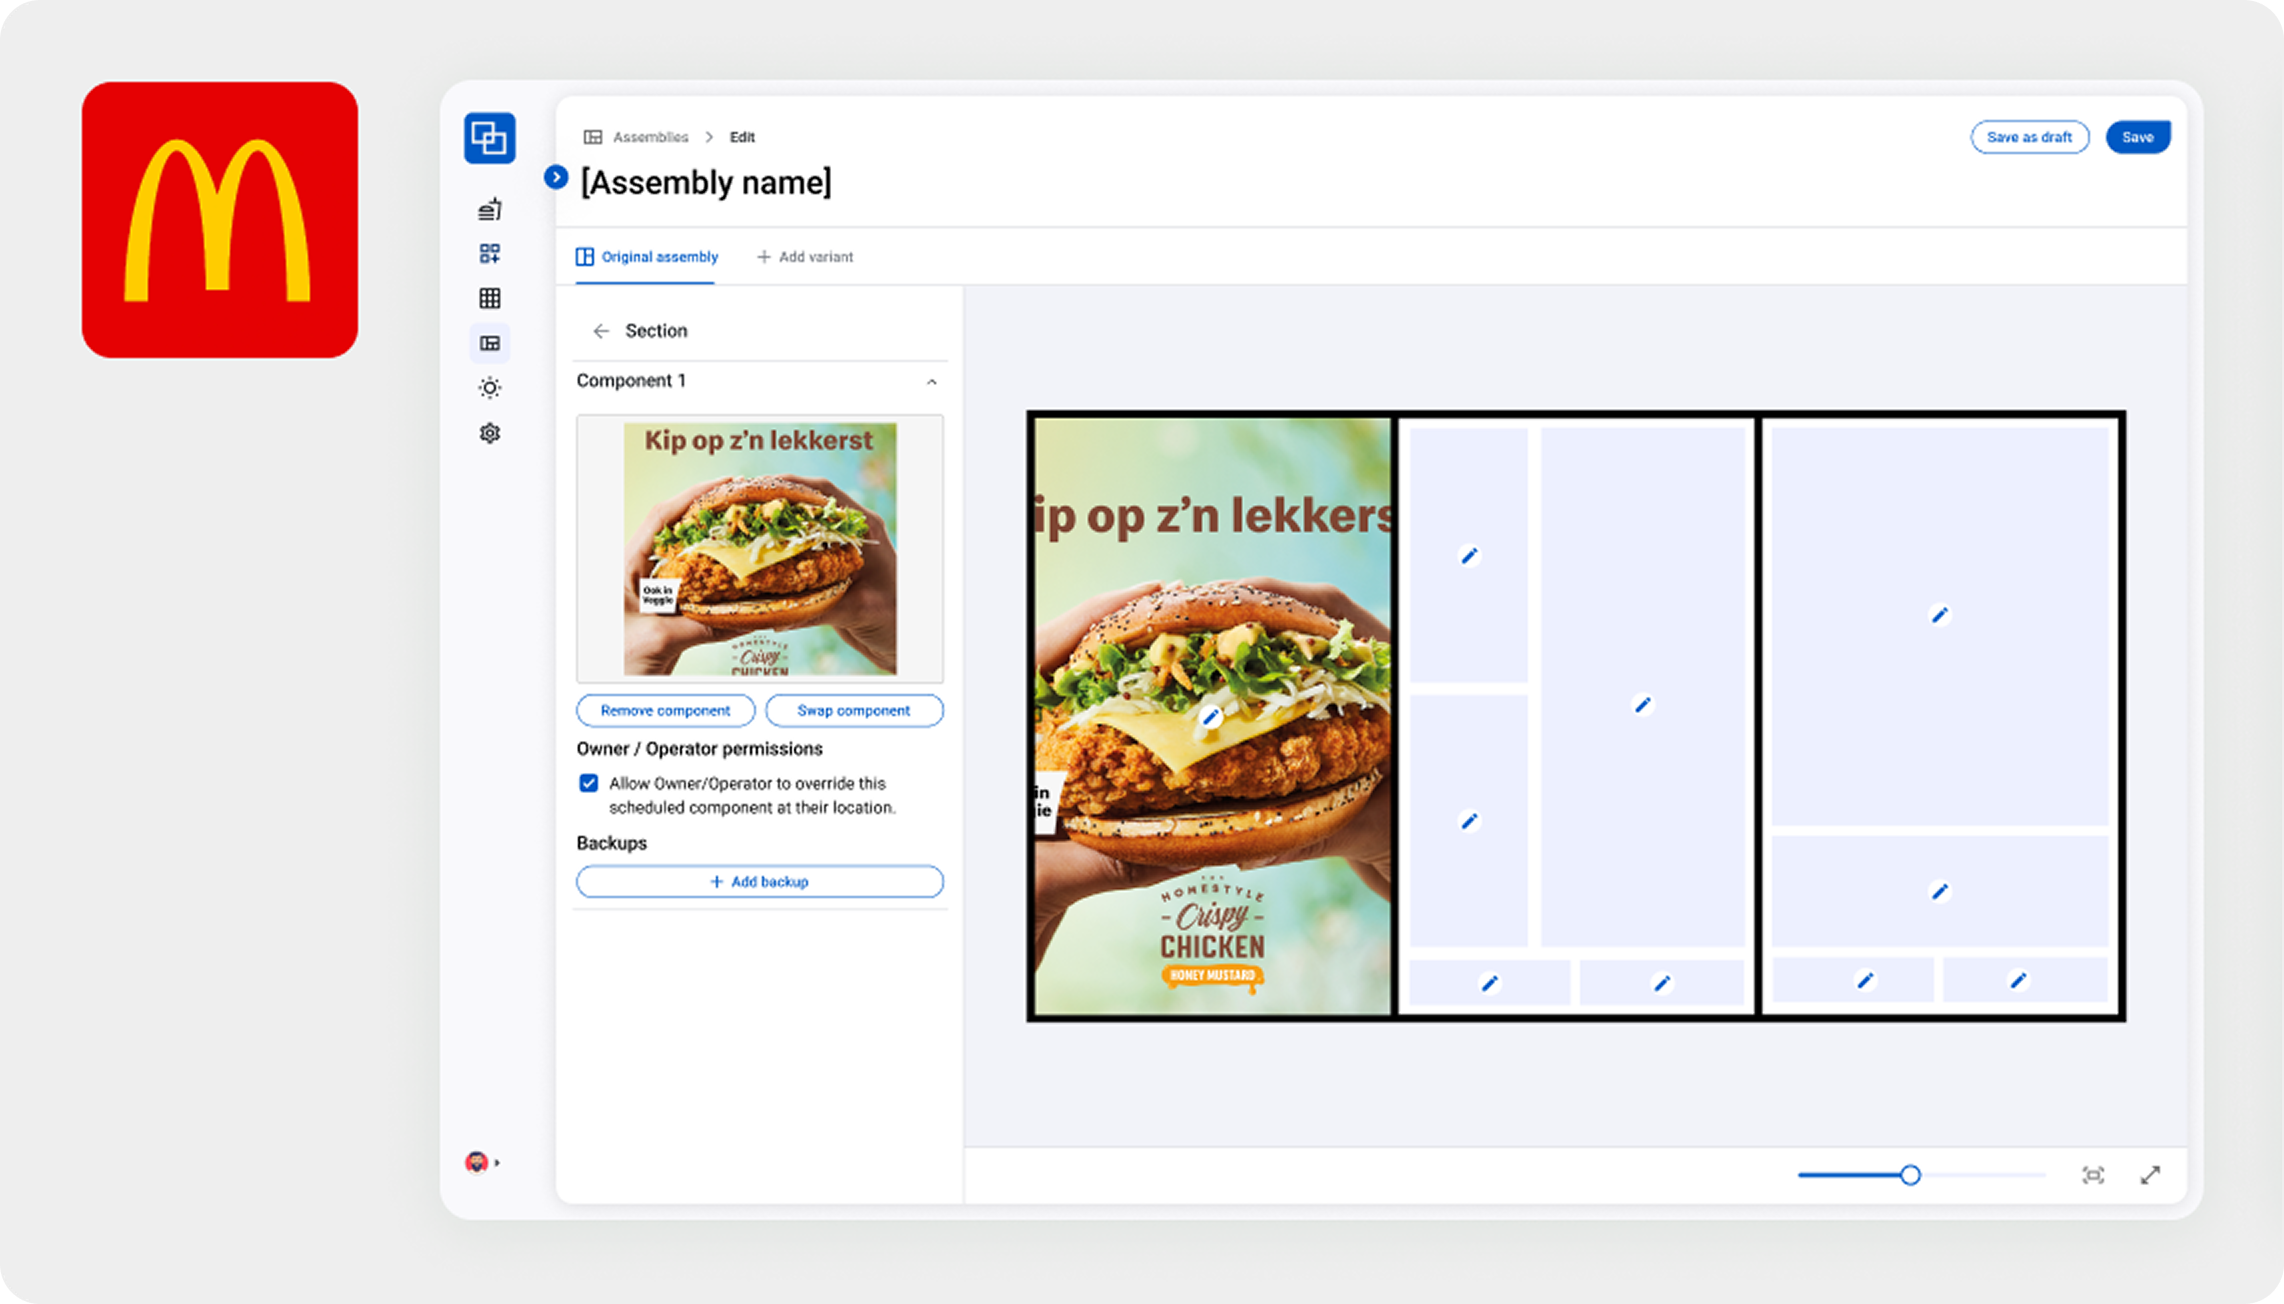The image size is (2284, 1304).
Task: Edit the bottom-right strip slot of middle screen
Action: 1661,984
